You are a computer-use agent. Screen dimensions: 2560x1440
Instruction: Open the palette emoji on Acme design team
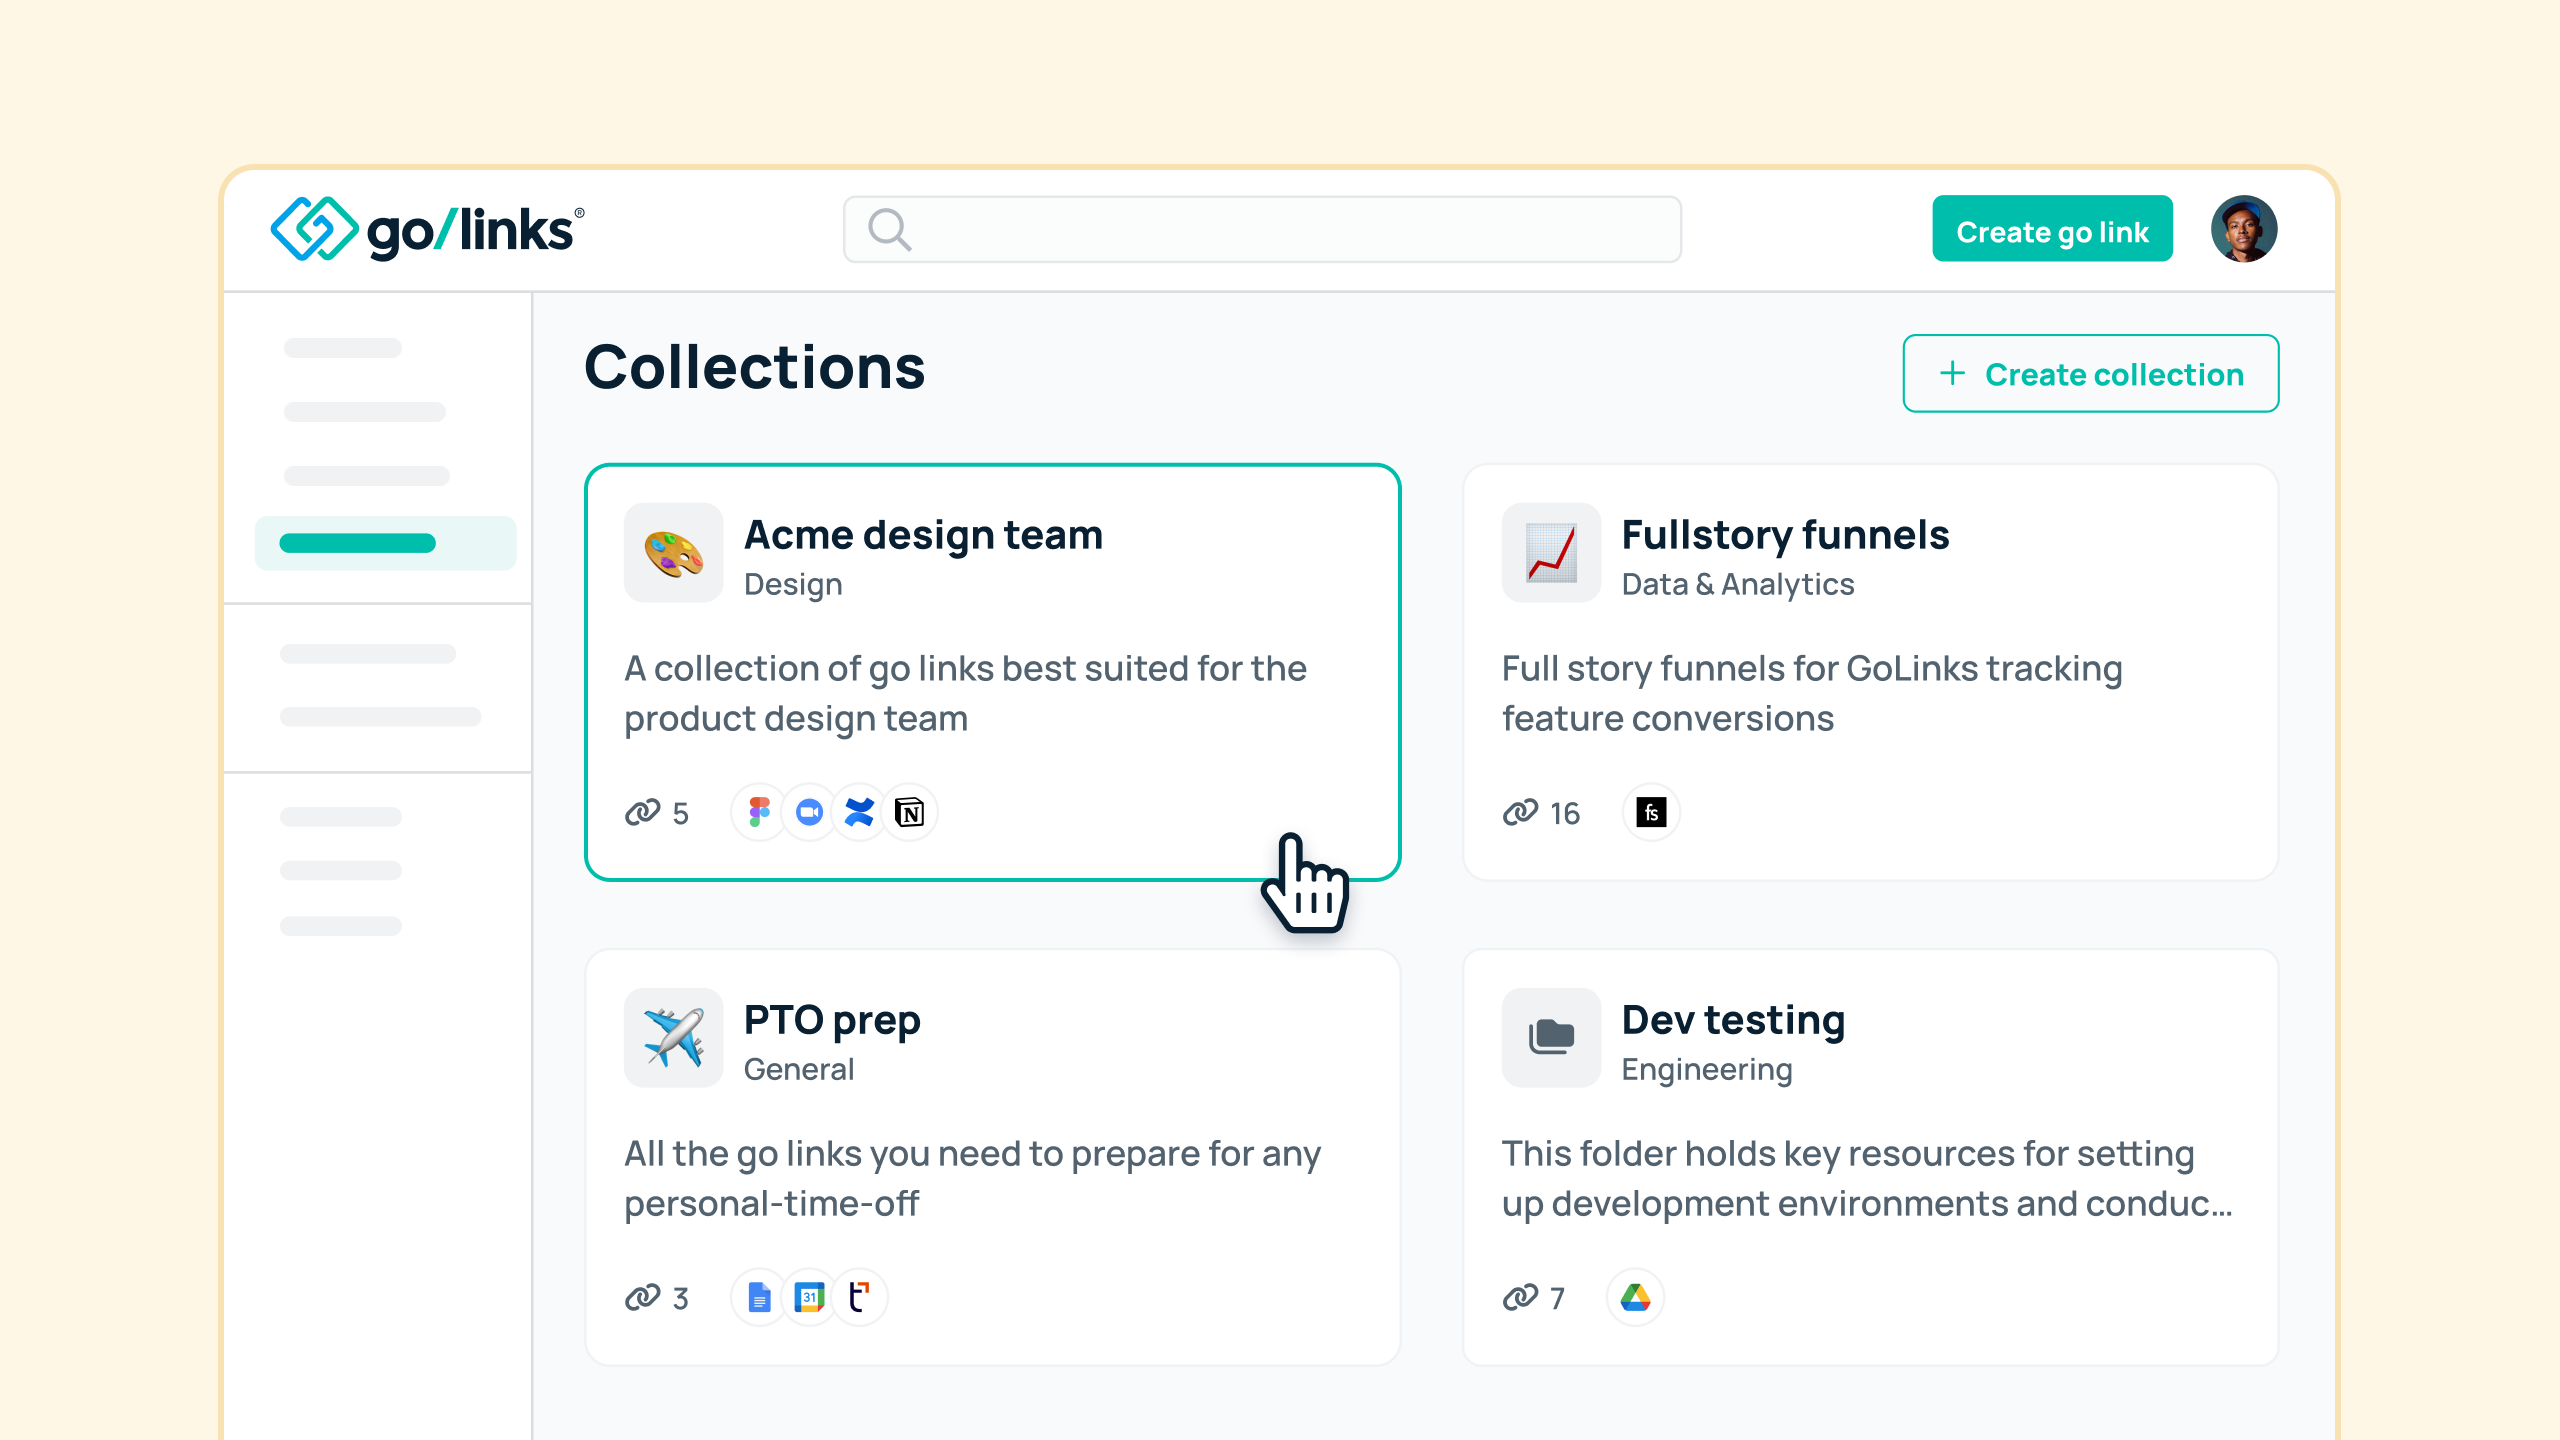673,553
